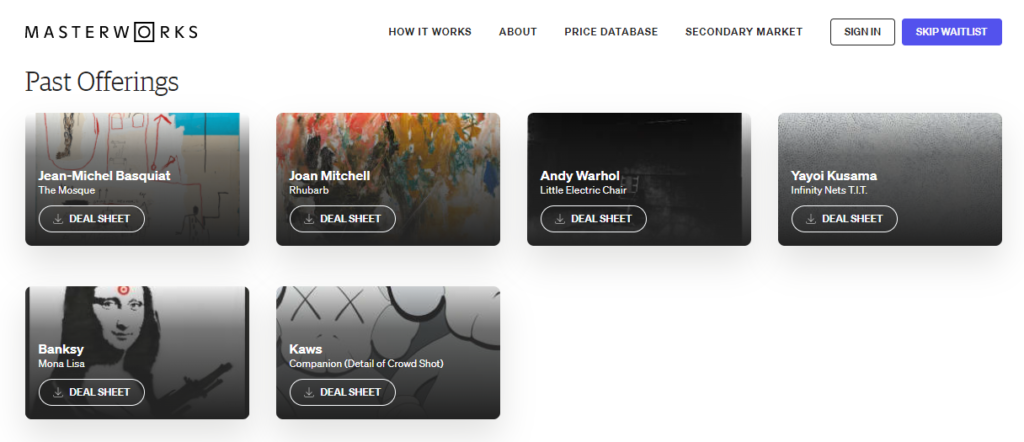Navigate to Secondary Market
1024x442 pixels.
(744, 32)
